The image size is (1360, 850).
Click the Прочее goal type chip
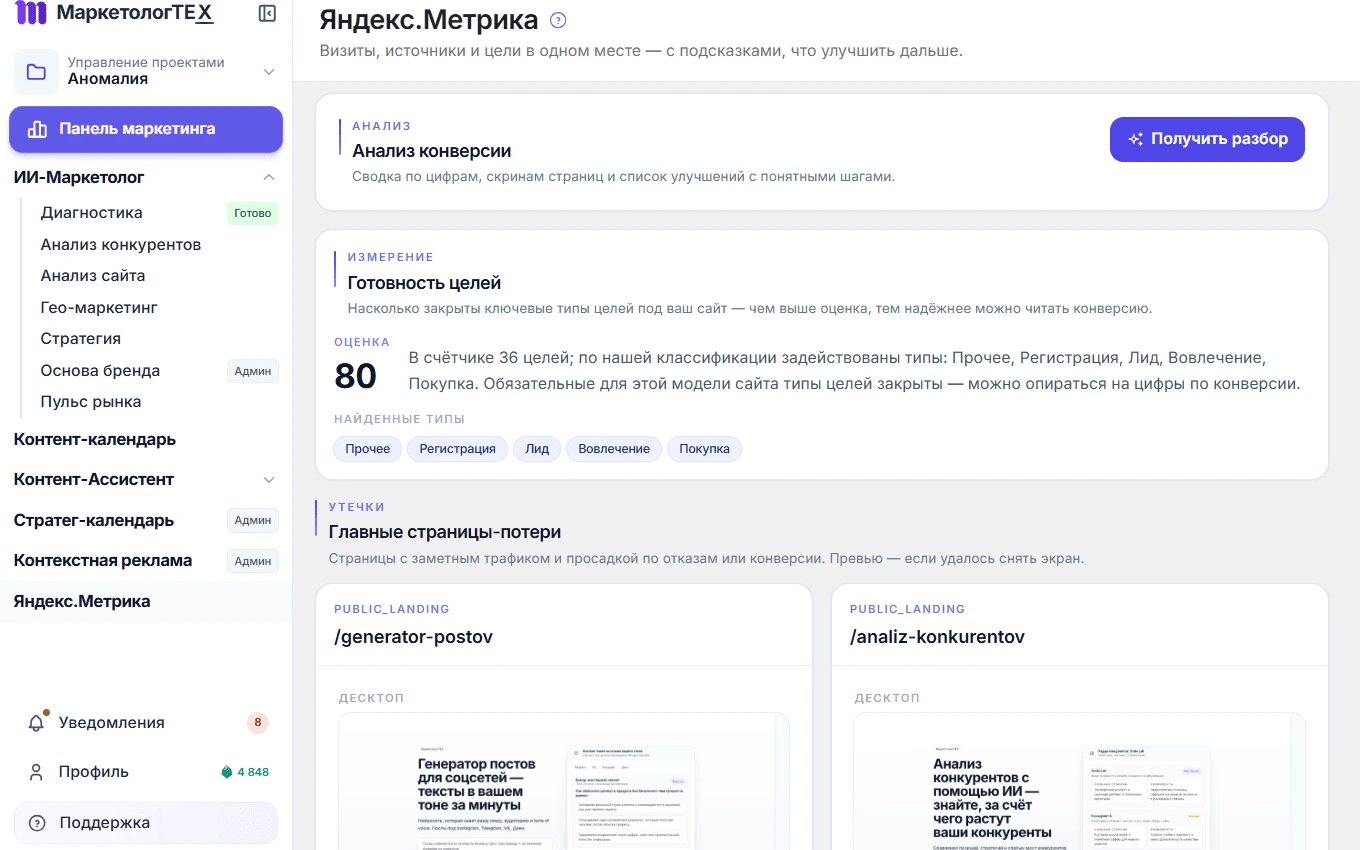[368, 449]
